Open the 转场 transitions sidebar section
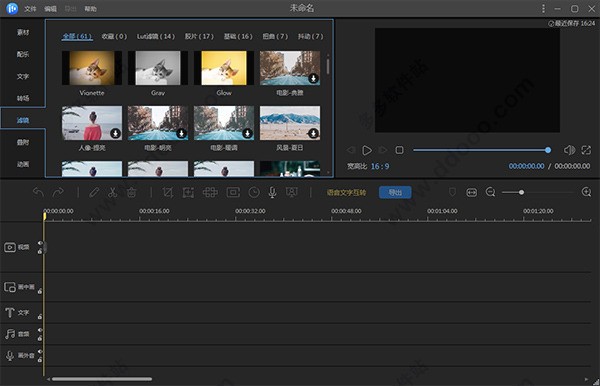 coord(23,98)
